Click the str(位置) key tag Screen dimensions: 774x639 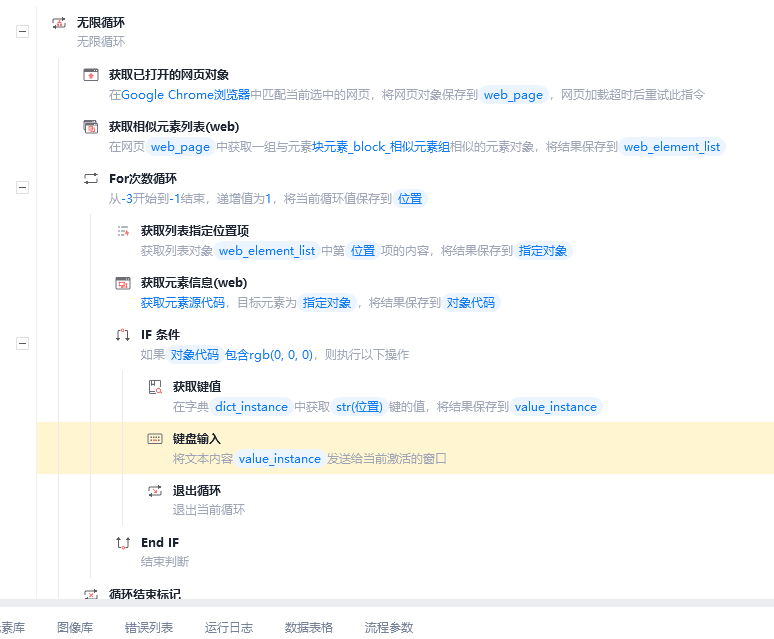click(359, 407)
